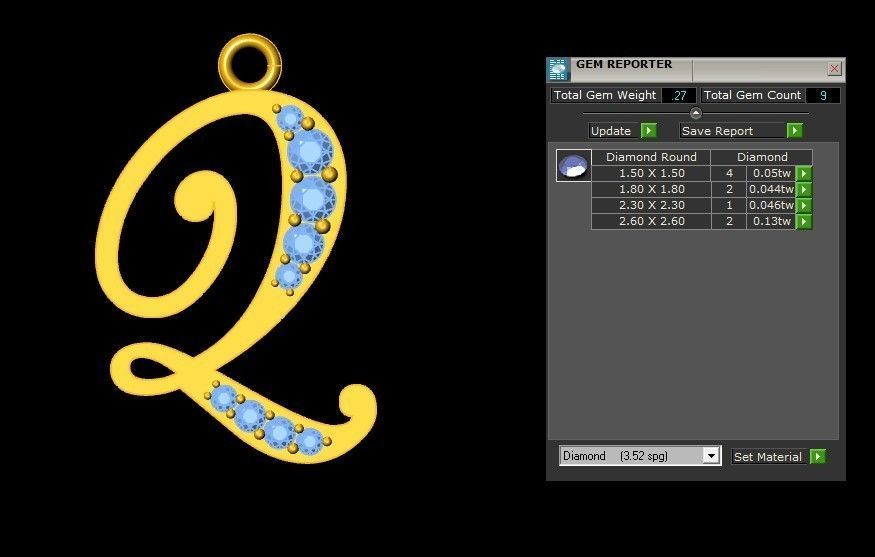The image size is (875, 557).
Task: Close the Gem Reporter panel
Action: tap(834, 69)
